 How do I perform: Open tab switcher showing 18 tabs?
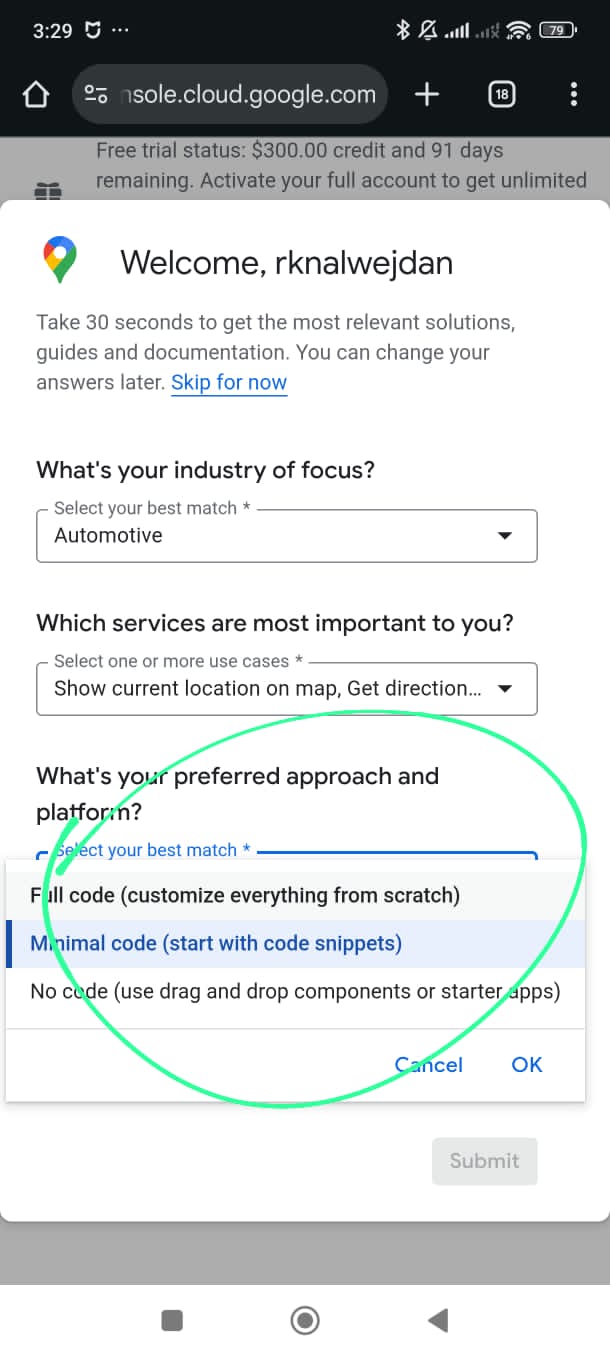pos(501,95)
